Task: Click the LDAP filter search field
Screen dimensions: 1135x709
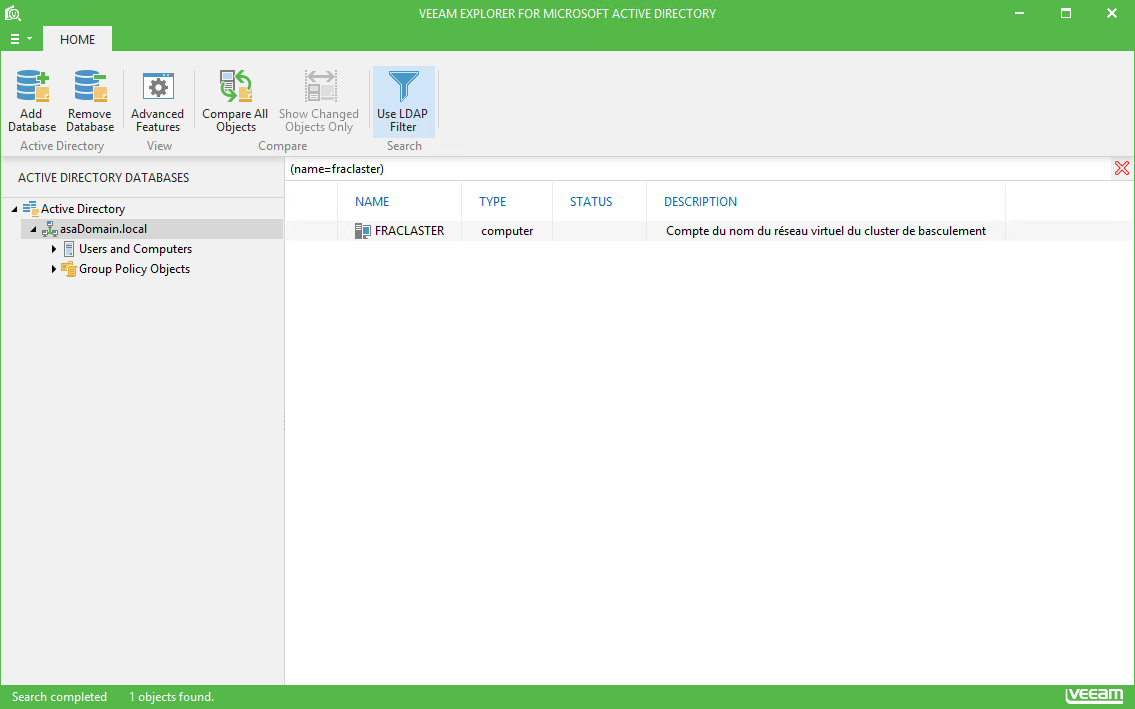Action: [x=699, y=169]
